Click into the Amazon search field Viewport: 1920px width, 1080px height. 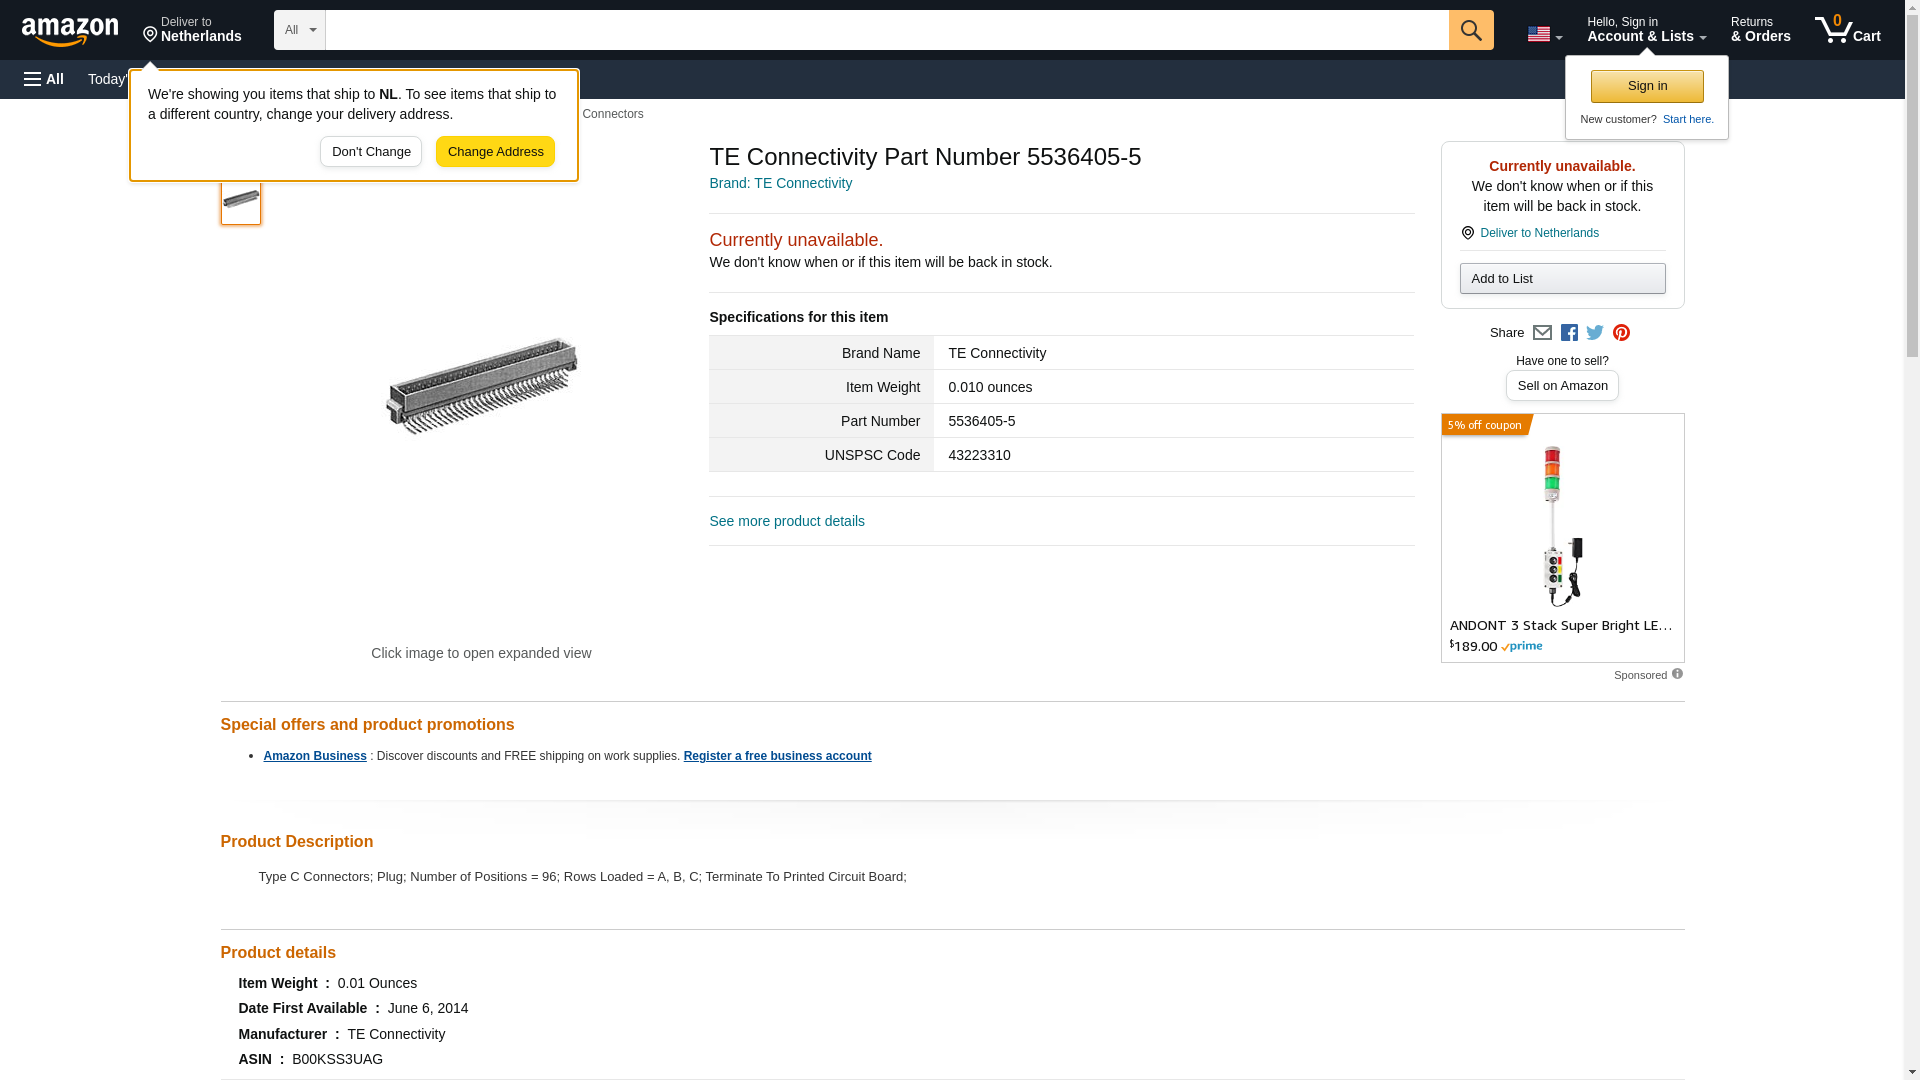[886, 30]
